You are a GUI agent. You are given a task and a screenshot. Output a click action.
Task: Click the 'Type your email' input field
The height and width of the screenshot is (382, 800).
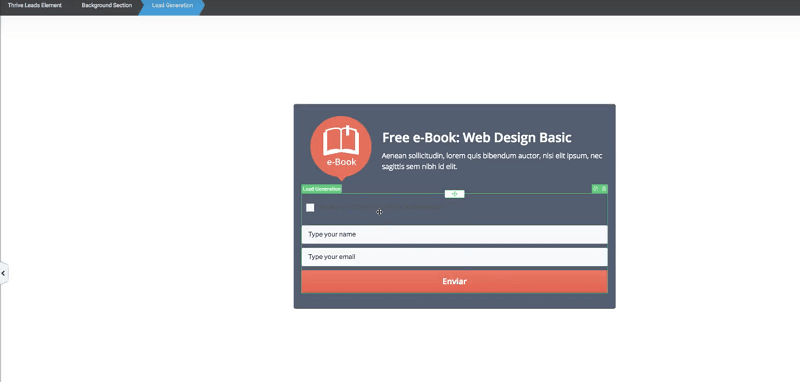point(454,257)
